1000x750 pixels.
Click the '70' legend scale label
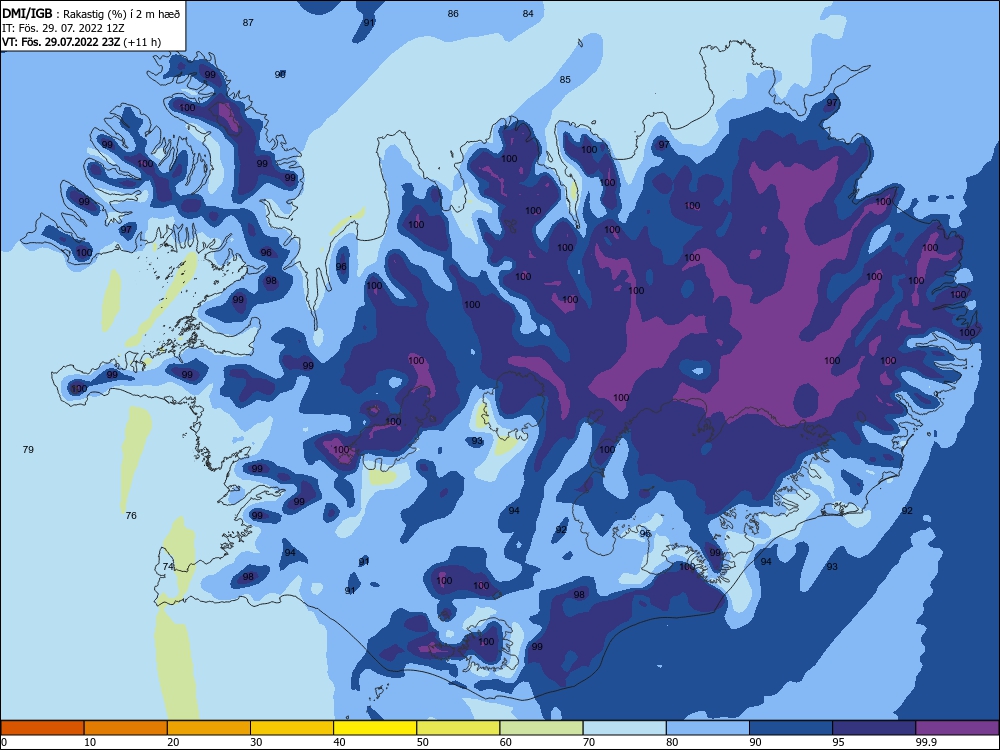pyautogui.click(x=589, y=742)
